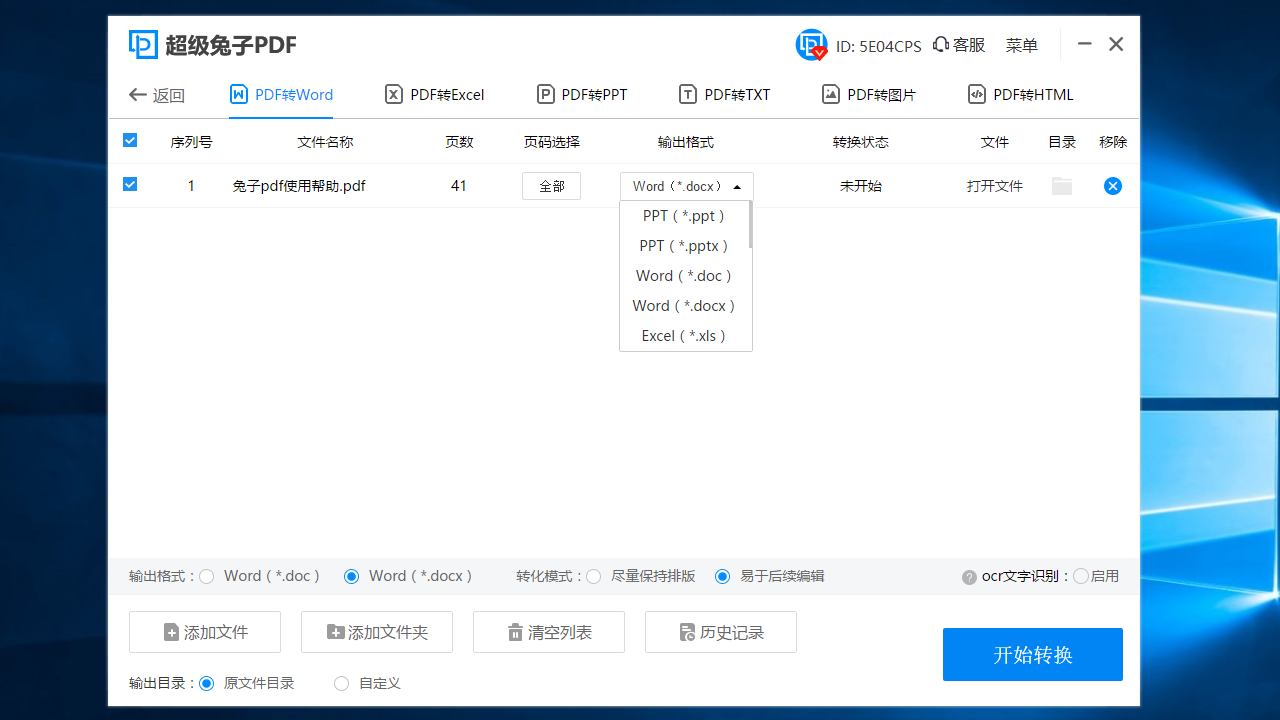The width and height of the screenshot is (1280, 720).
Task: Click the back arrow next to 返回
Action: tap(137, 94)
